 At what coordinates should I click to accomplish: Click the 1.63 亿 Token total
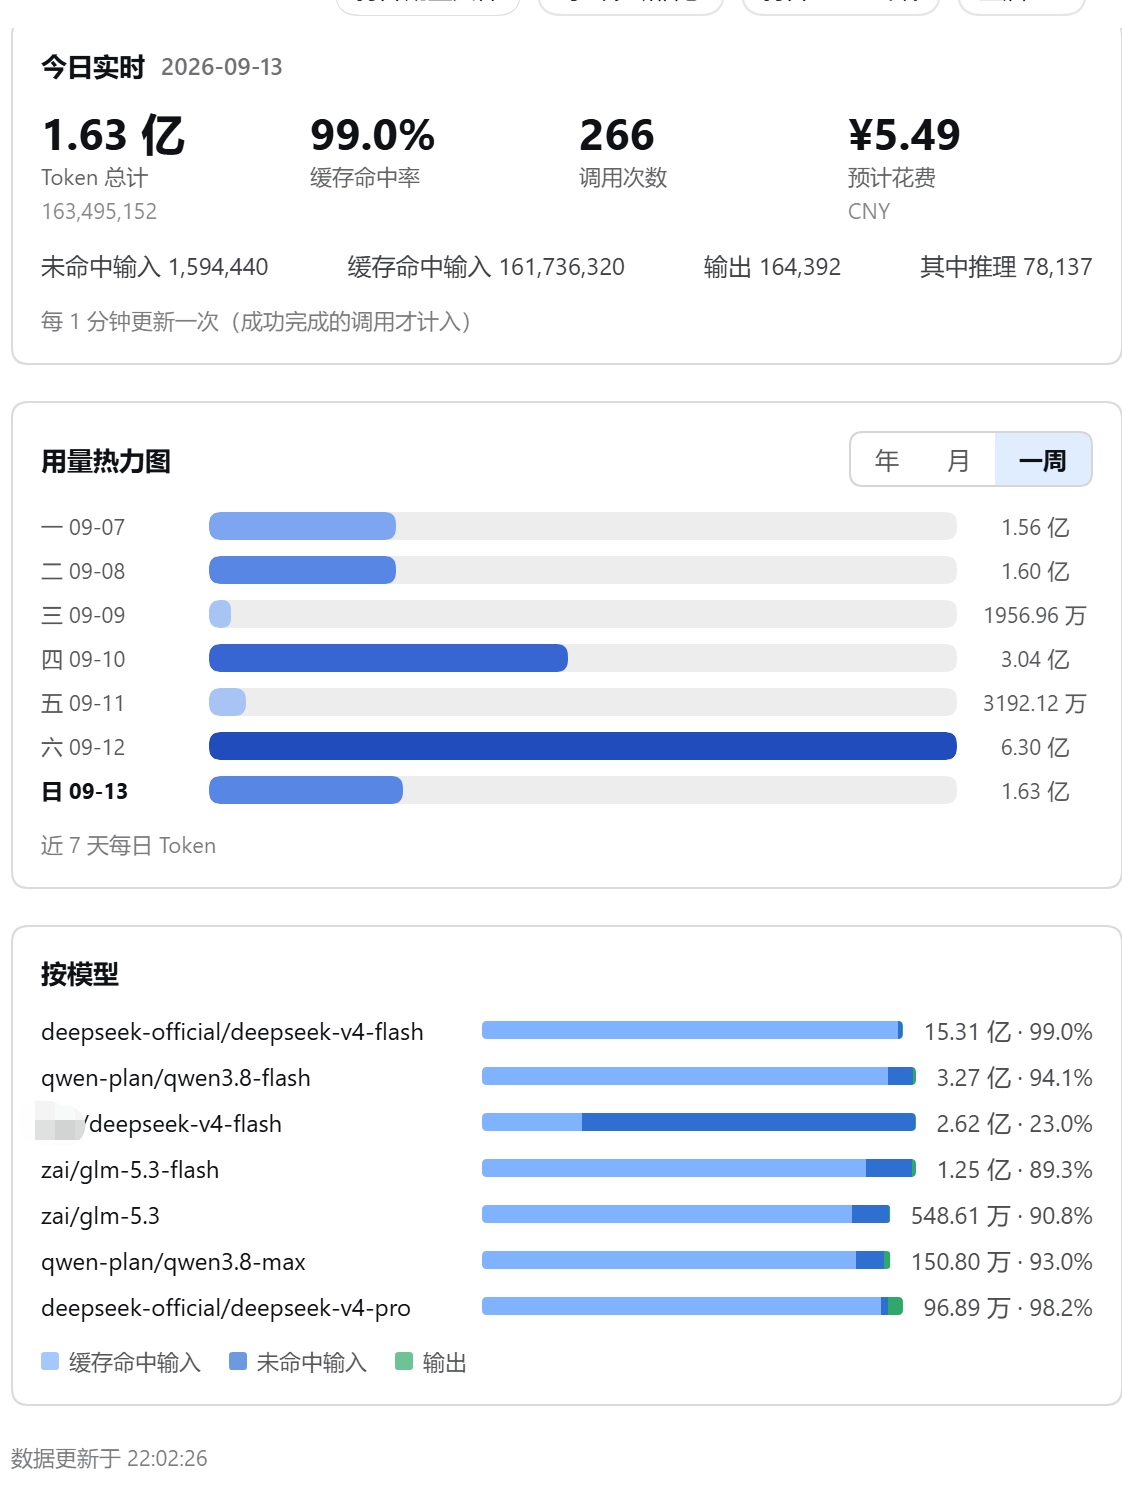click(x=114, y=135)
